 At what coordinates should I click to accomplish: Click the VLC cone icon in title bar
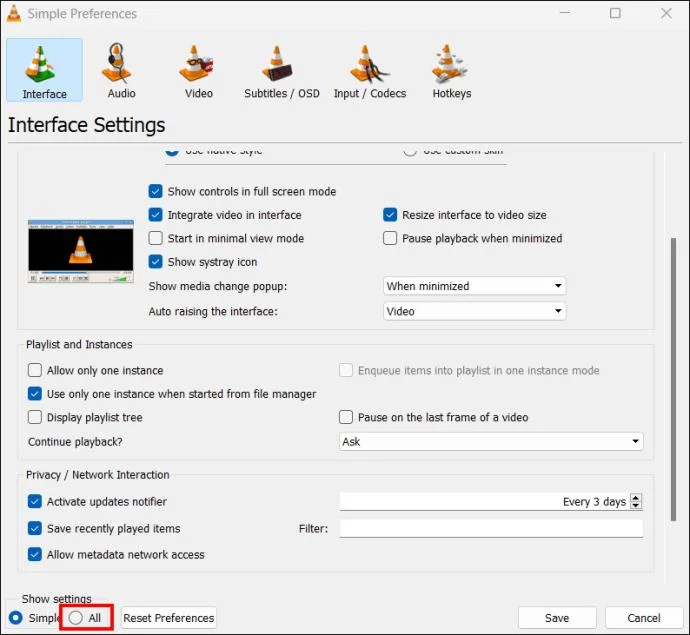(14, 13)
